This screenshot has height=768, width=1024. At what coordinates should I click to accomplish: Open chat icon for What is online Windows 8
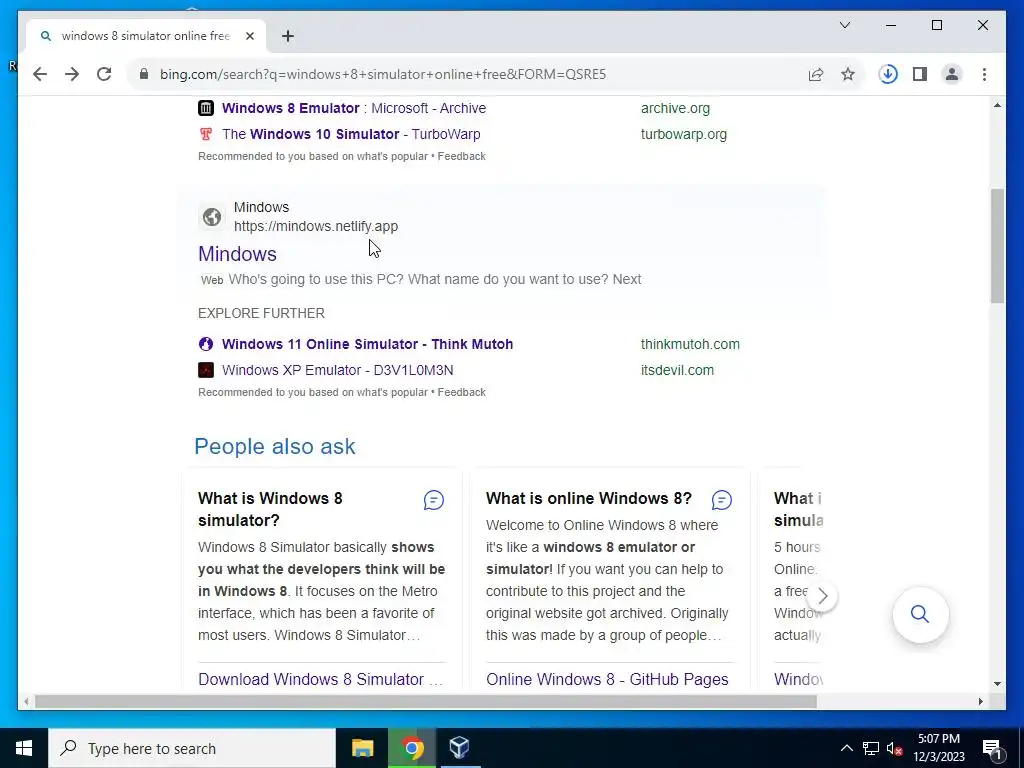[722, 500]
